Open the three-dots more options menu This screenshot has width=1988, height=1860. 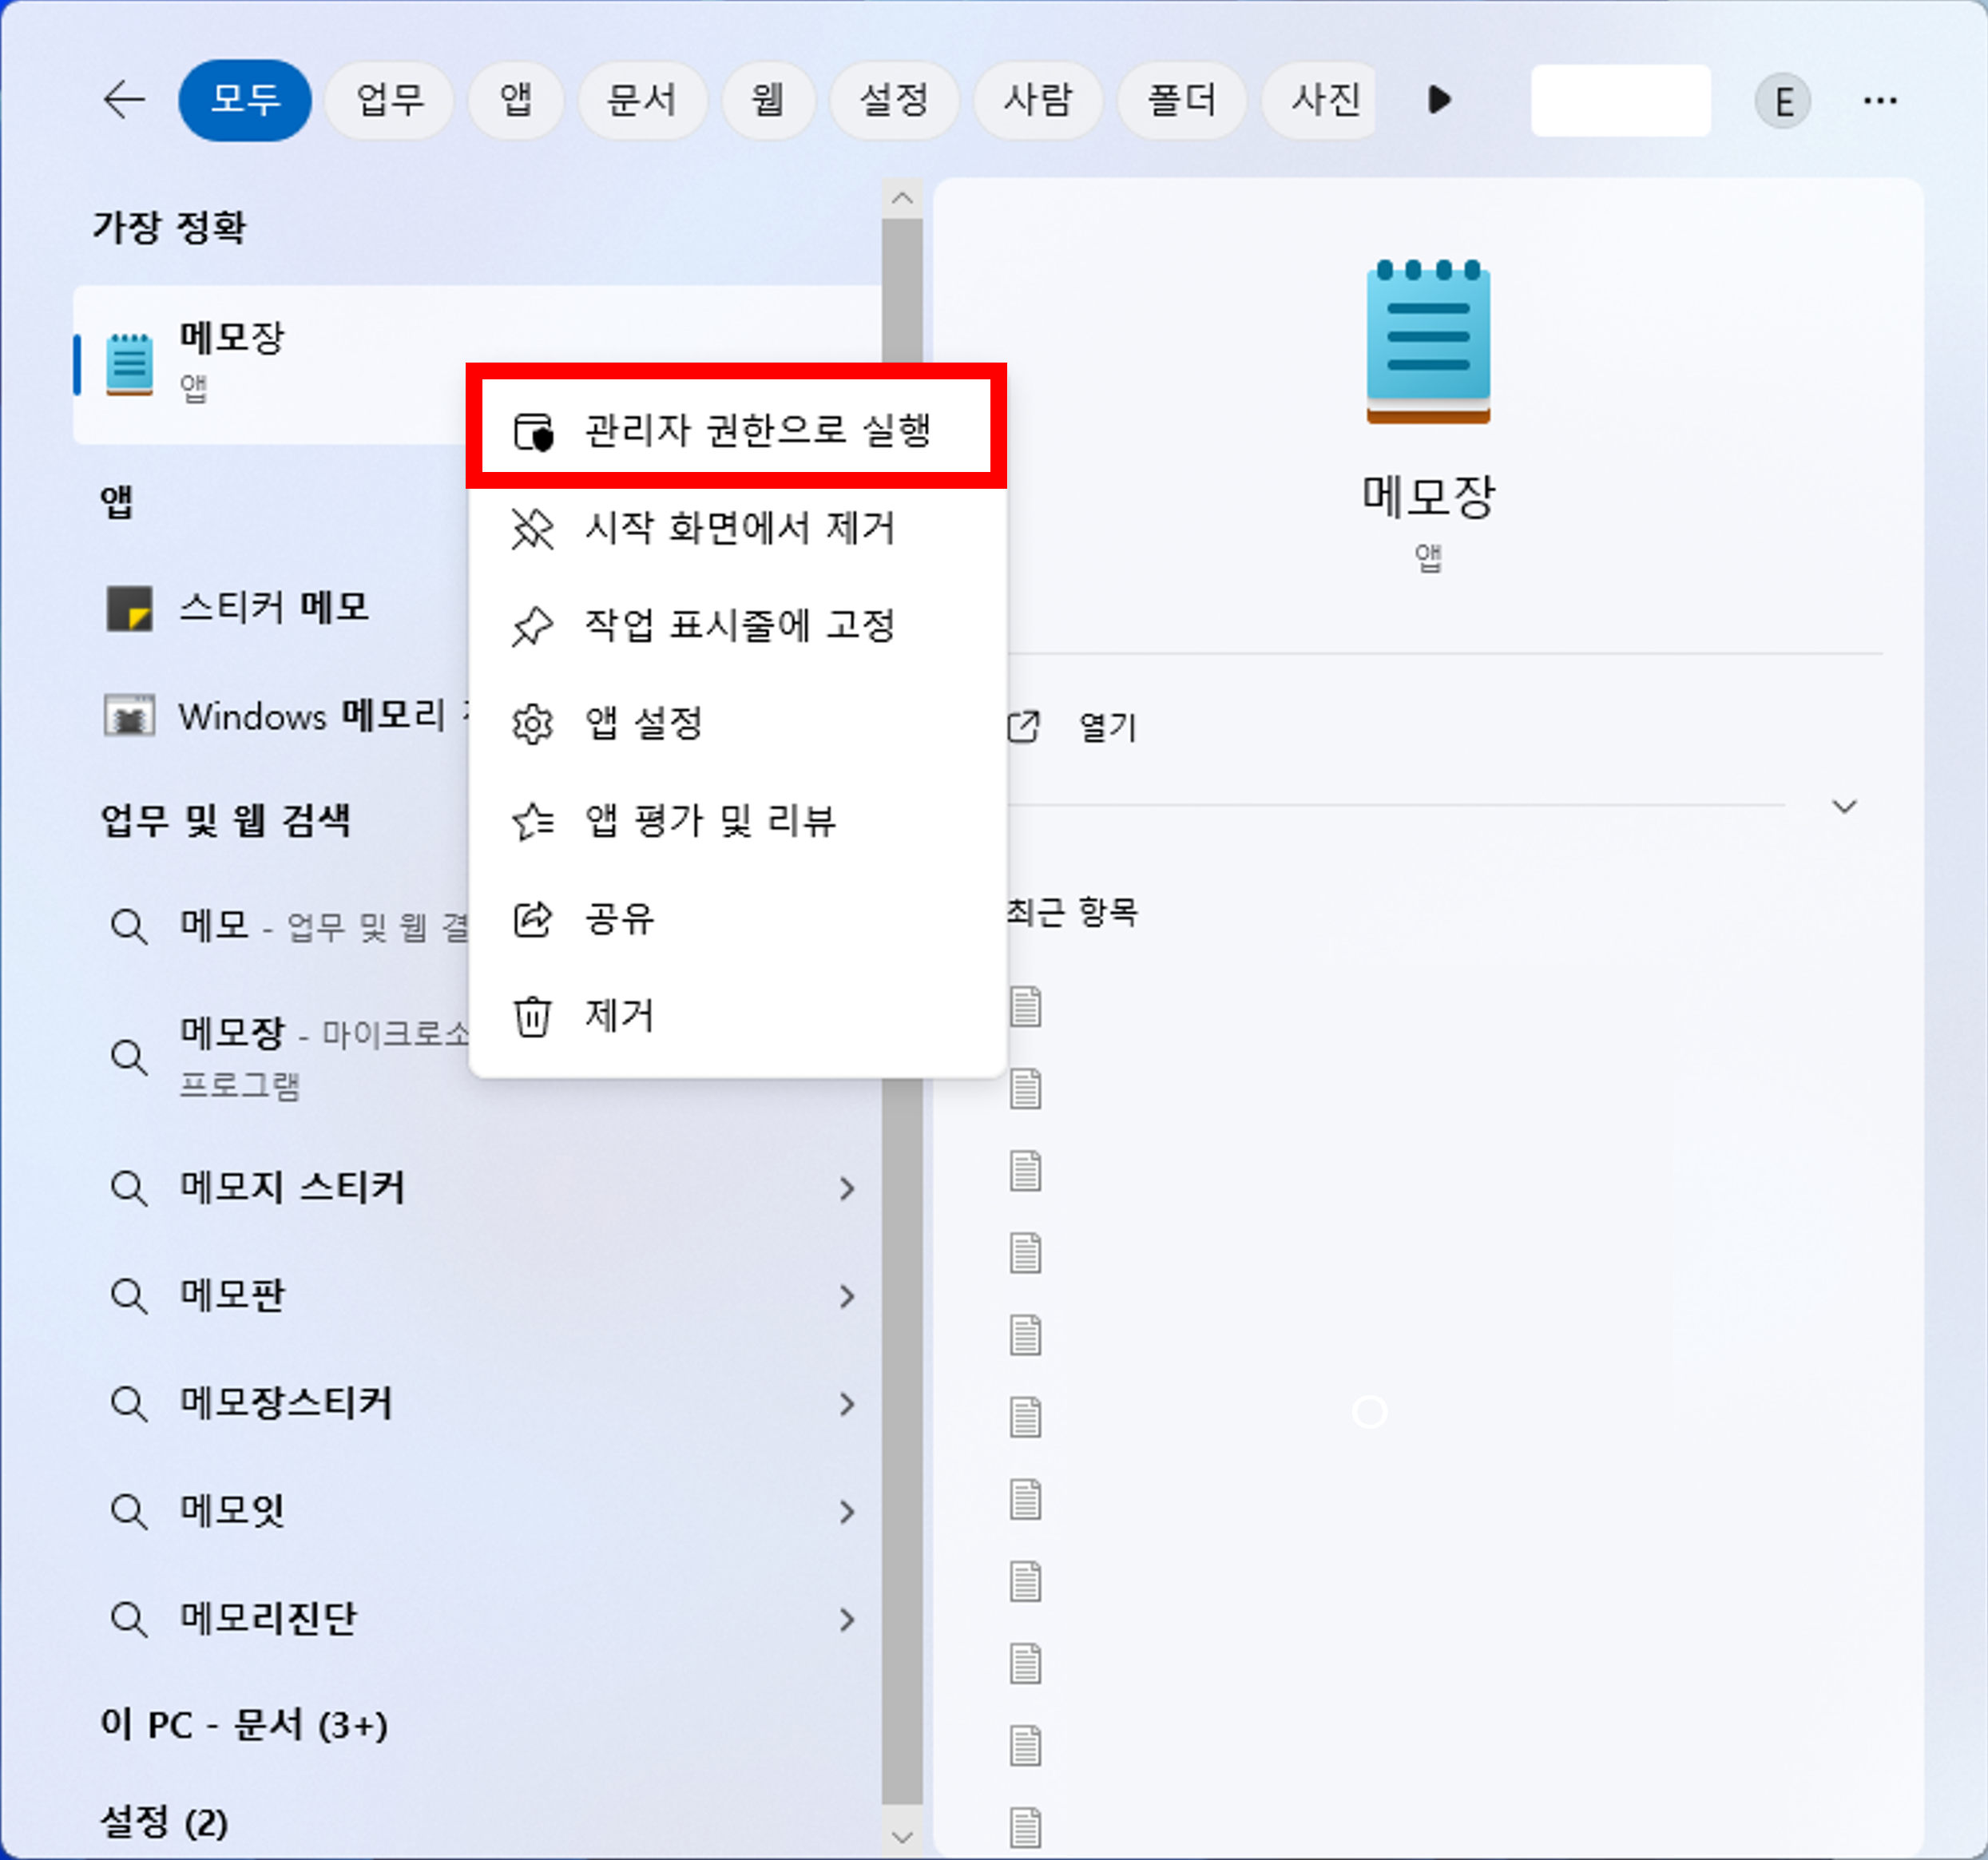pos(1879,100)
